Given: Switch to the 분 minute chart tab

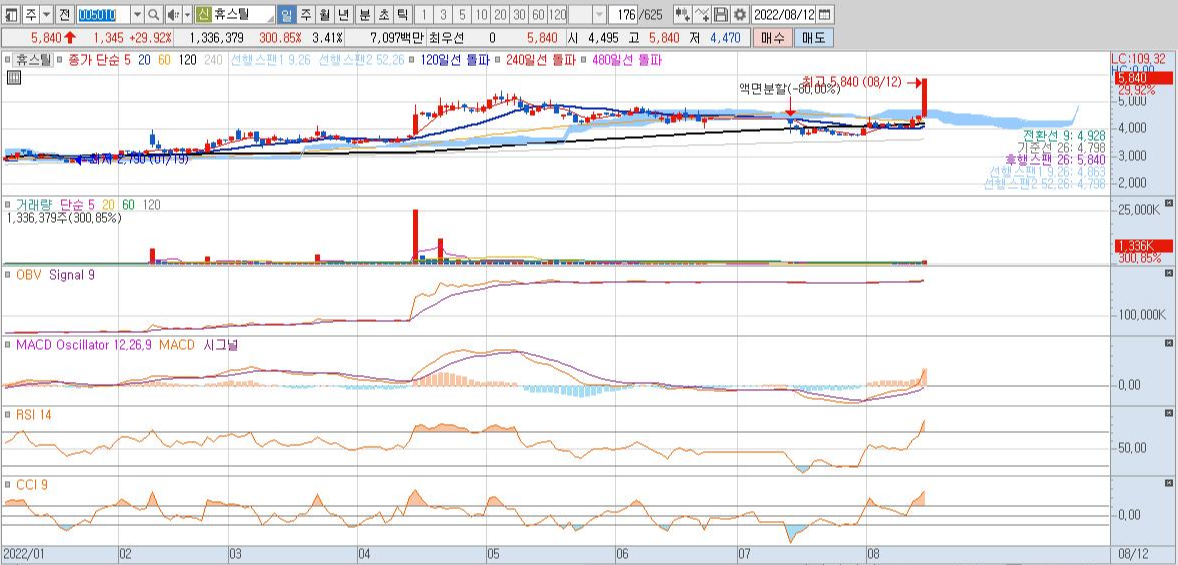Looking at the screenshot, I should coord(364,14).
